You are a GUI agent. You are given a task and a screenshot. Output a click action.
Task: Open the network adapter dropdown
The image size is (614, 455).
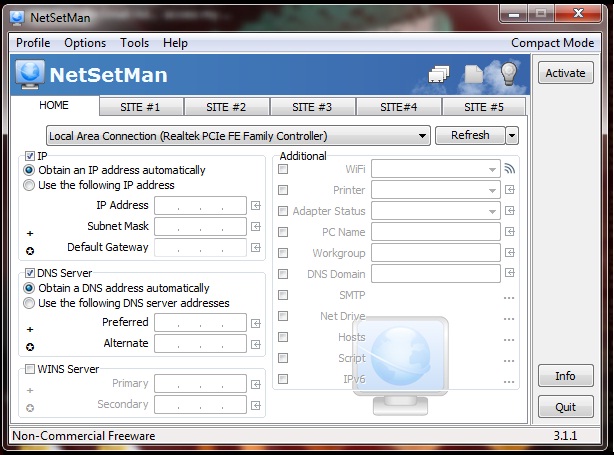[238, 136]
